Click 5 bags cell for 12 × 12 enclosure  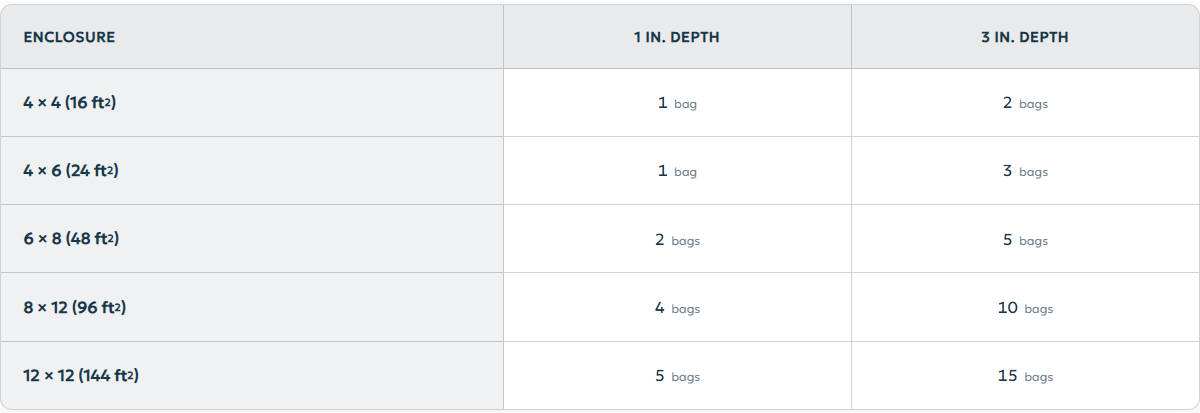pyautogui.click(x=677, y=376)
